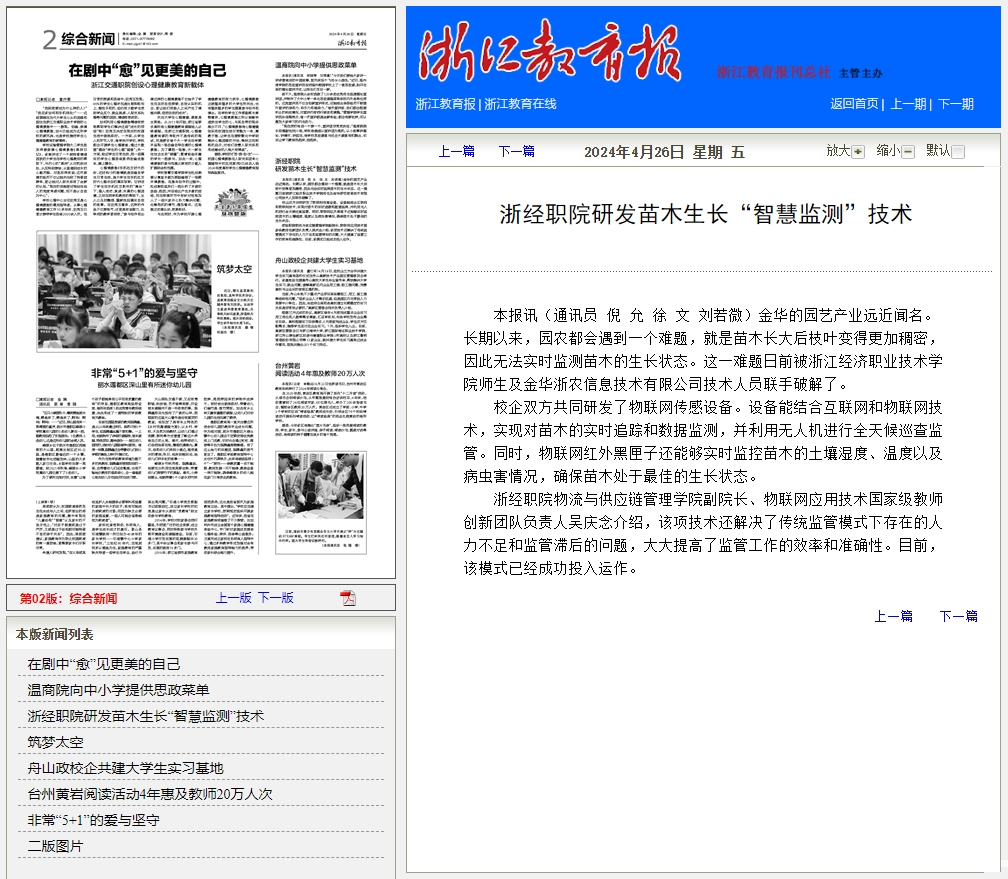Click the 缩小 zoom-out minus icon
This screenshot has width=1008, height=879.
(x=908, y=152)
